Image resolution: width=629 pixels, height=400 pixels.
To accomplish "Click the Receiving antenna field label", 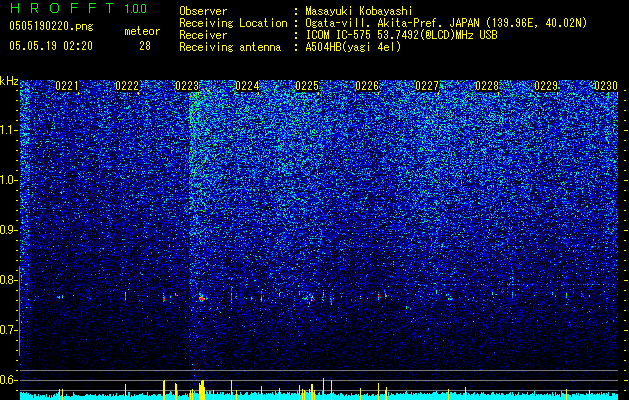I will coord(230,47).
